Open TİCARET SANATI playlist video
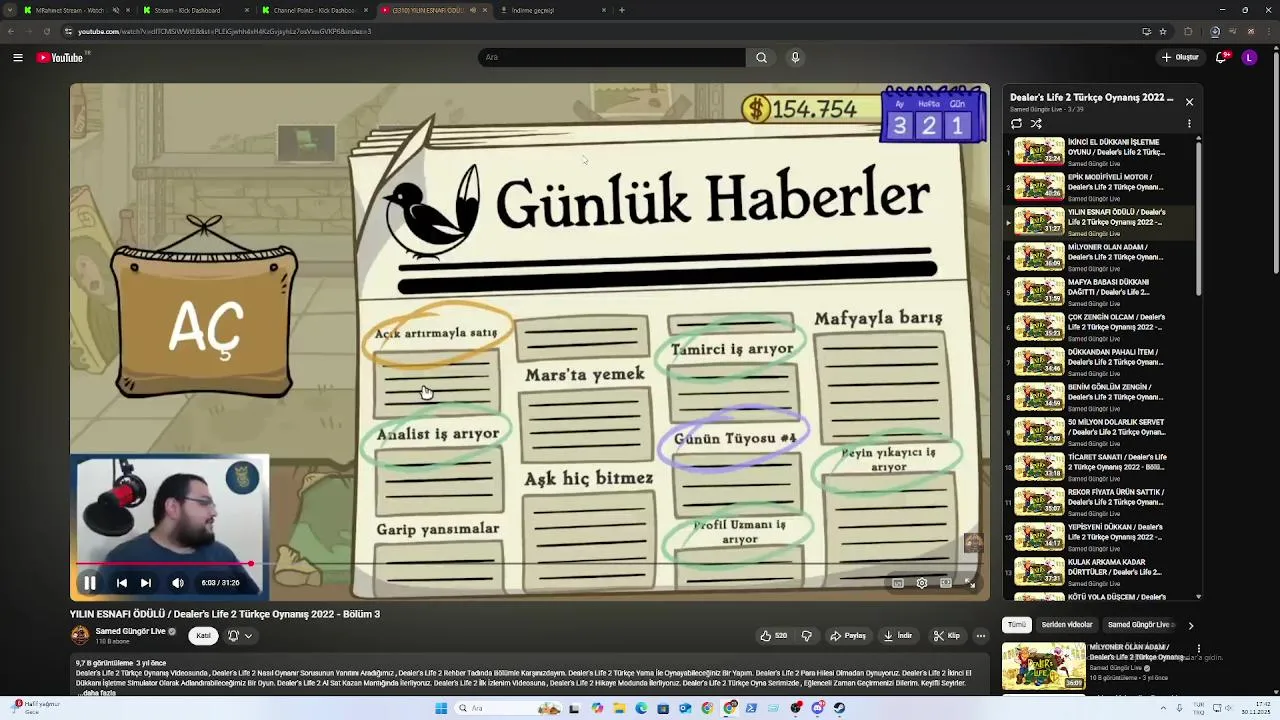 (1100, 467)
